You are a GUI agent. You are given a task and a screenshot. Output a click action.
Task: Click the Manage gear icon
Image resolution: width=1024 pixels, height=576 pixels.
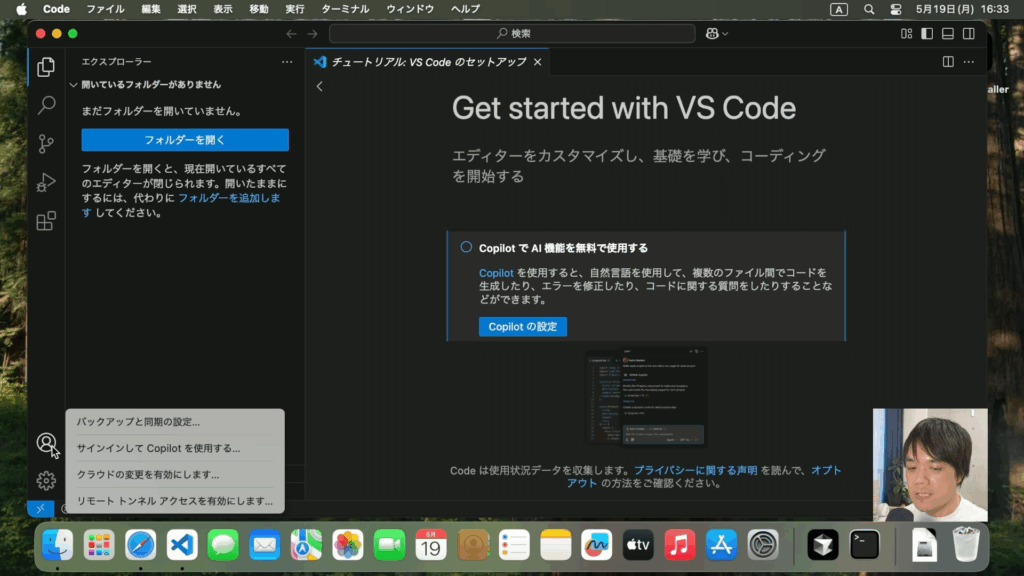click(46, 481)
